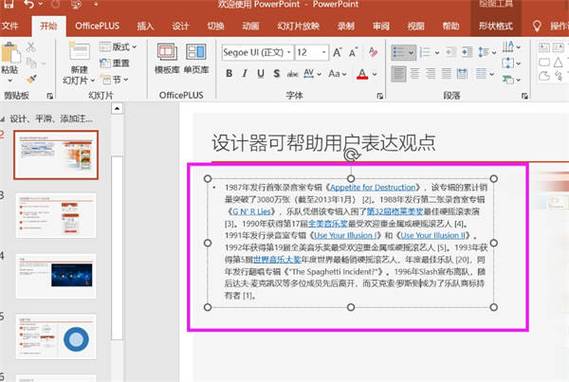Toggle justify text alignment
The width and height of the screenshot is (569, 382).
[446, 74]
